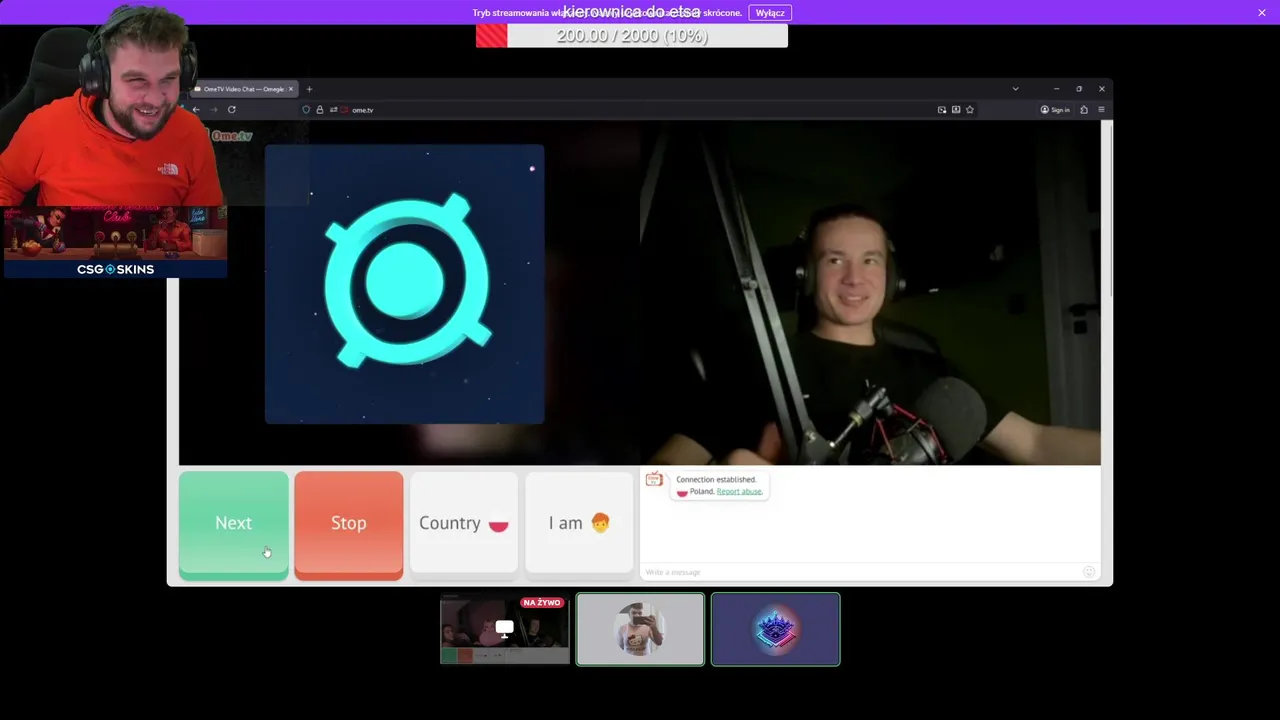Open a new browser tab with plus
The width and height of the screenshot is (1280, 720).
[x=309, y=89]
